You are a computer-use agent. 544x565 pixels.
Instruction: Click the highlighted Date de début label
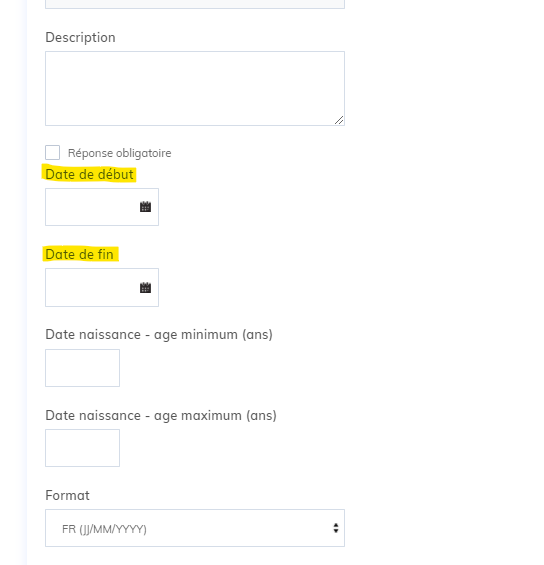(x=89, y=174)
